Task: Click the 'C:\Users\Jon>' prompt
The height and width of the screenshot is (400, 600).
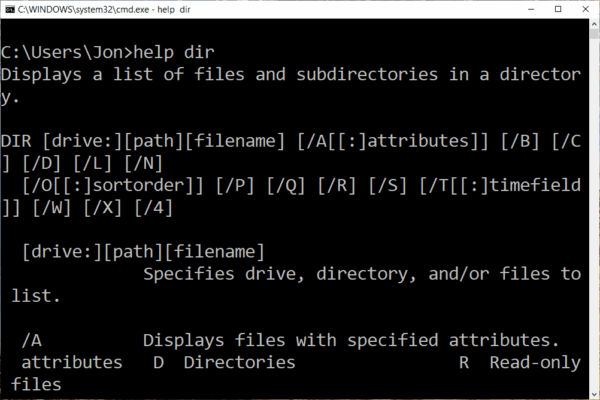Action: [x=67, y=52]
